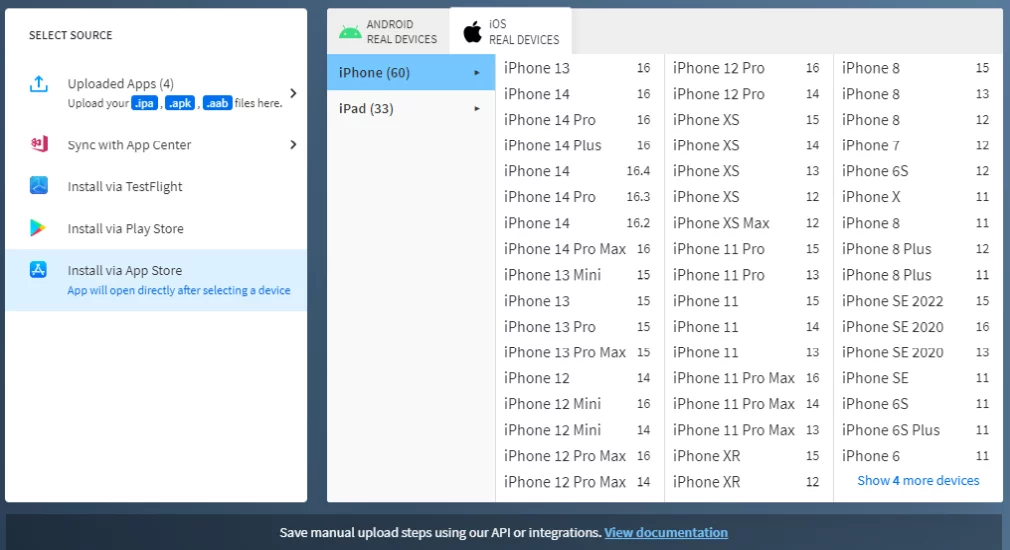Select iPhone 12 Pro with iOS 16
This screenshot has height=550, width=1010.
(x=746, y=68)
